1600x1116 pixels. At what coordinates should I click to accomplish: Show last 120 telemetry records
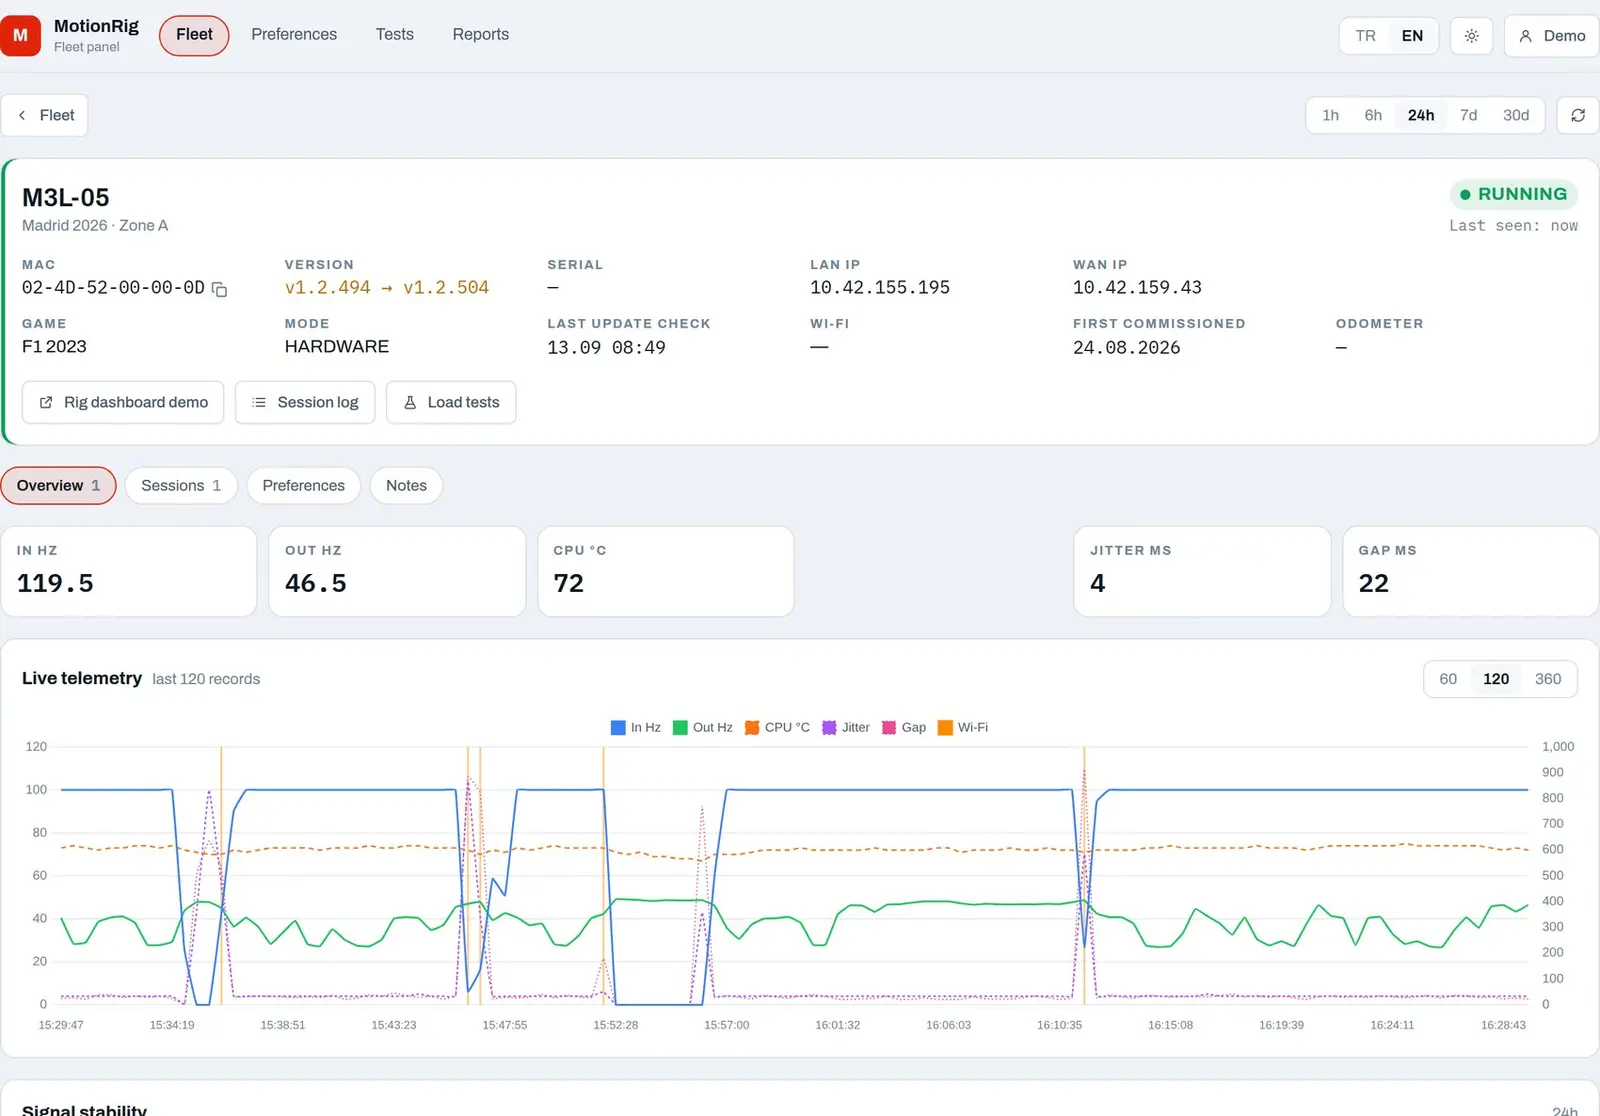[1496, 679]
